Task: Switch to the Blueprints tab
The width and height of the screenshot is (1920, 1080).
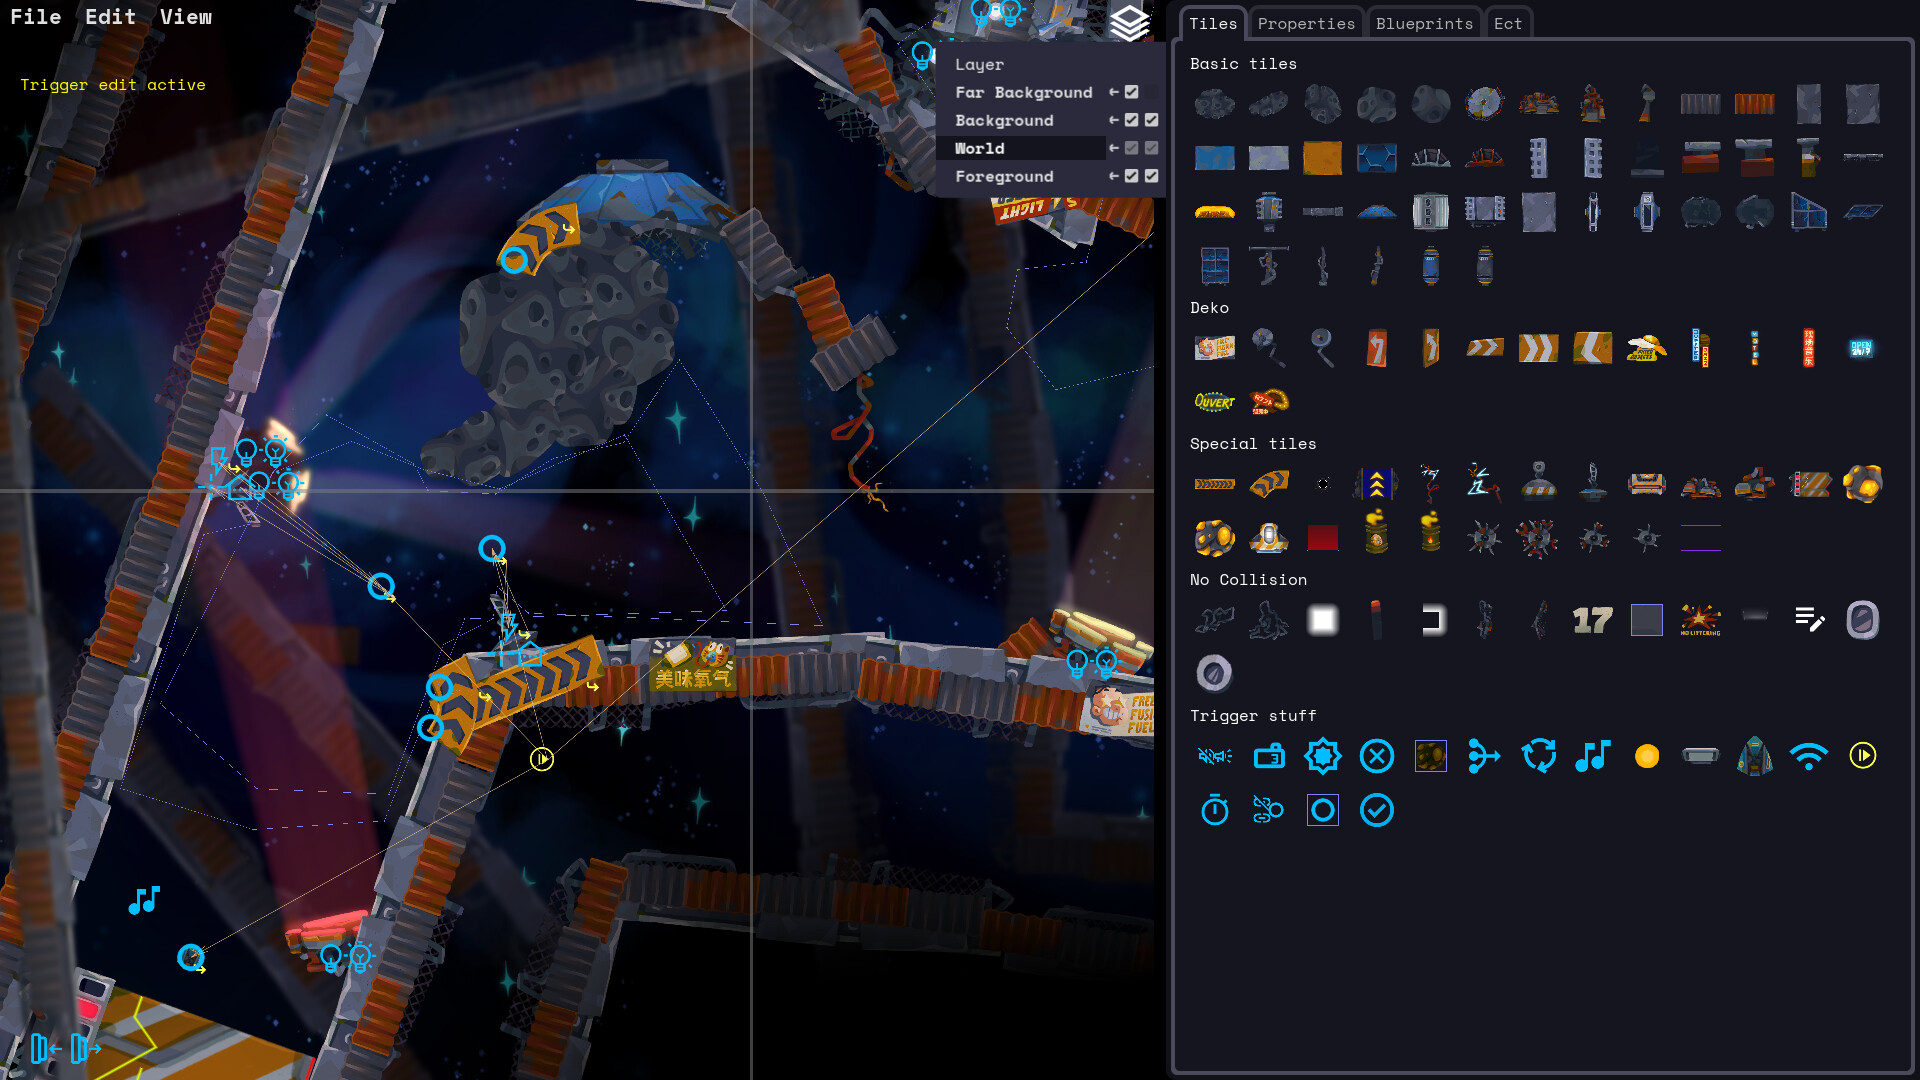Action: [x=1424, y=22]
